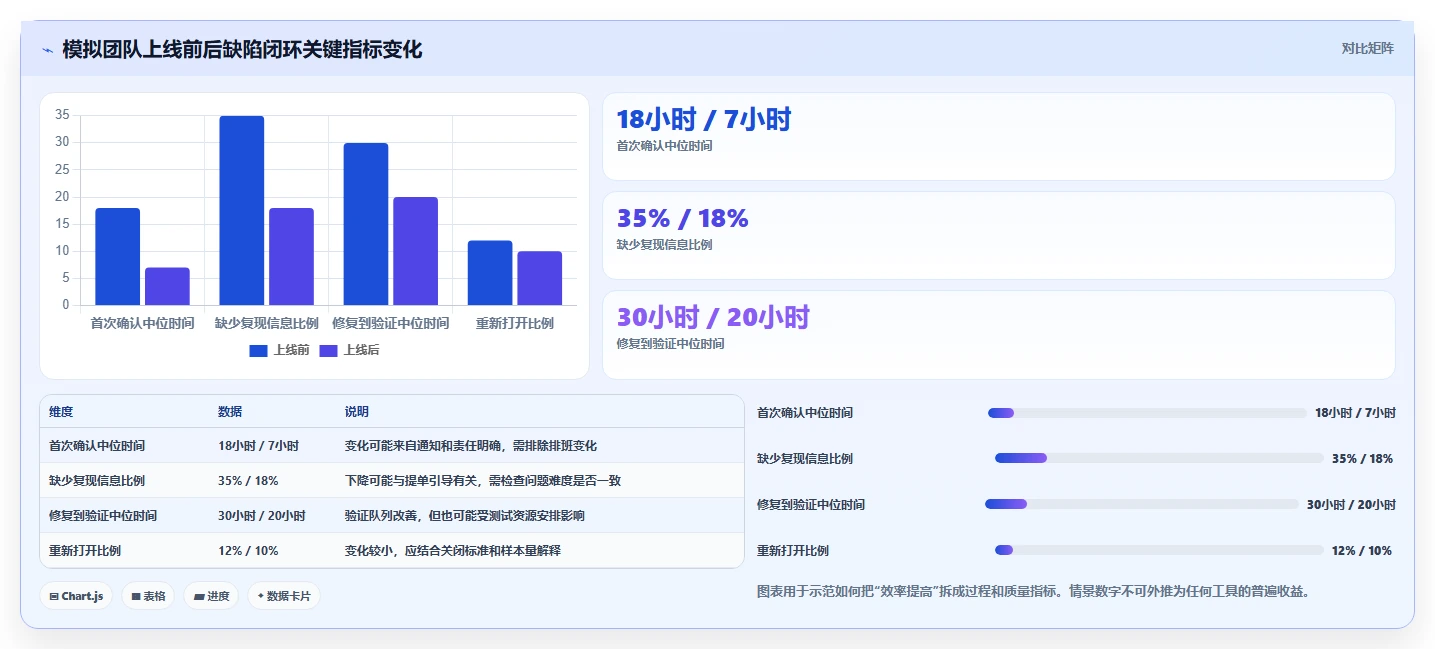
Task: Click the note 验证队列改善，但也可能受测试资源安排影响
Action: (x=465, y=516)
